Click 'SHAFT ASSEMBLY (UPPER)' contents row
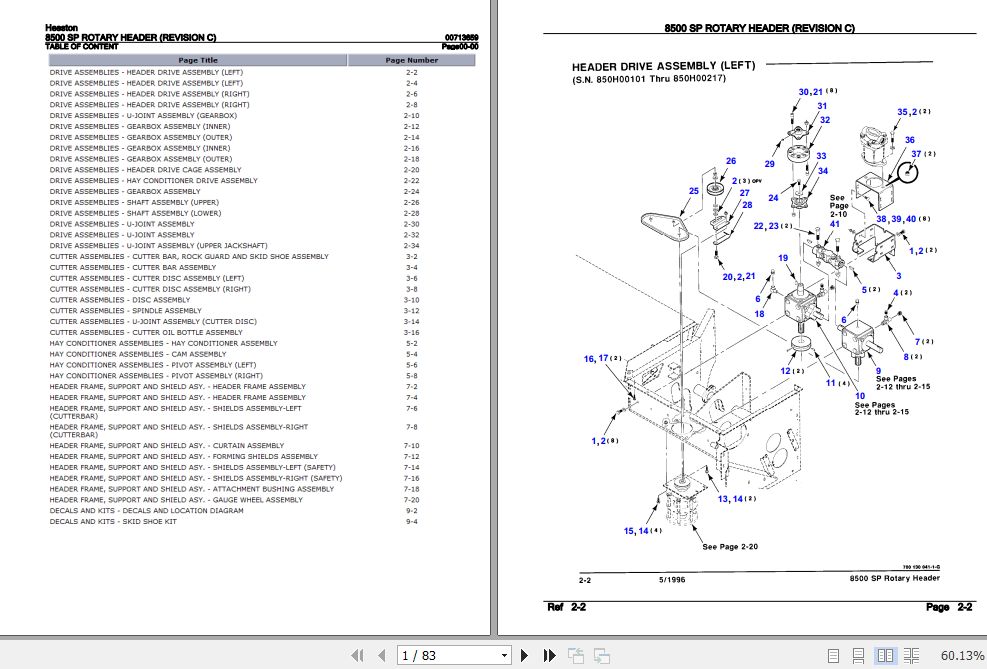Screen dimensions: 987x669 click(x=262, y=203)
